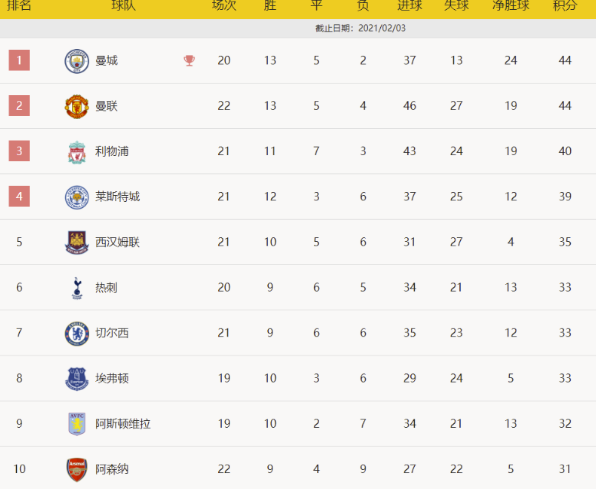Open the 阿斯顿维拉 team name link

[123, 424]
